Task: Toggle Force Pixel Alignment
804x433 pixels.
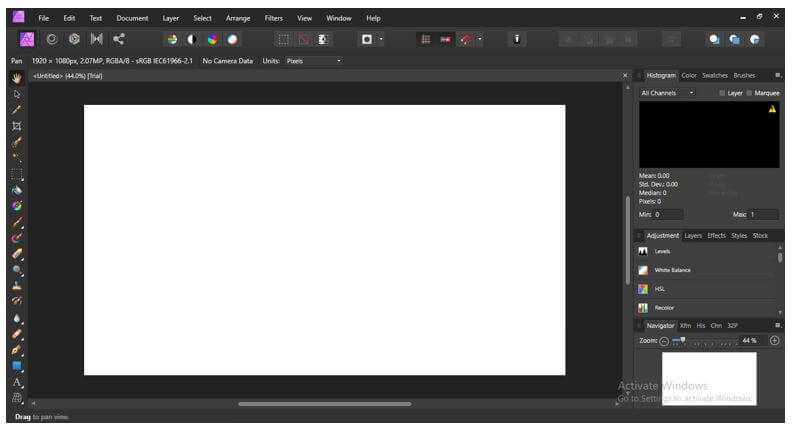Action: click(x=446, y=40)
